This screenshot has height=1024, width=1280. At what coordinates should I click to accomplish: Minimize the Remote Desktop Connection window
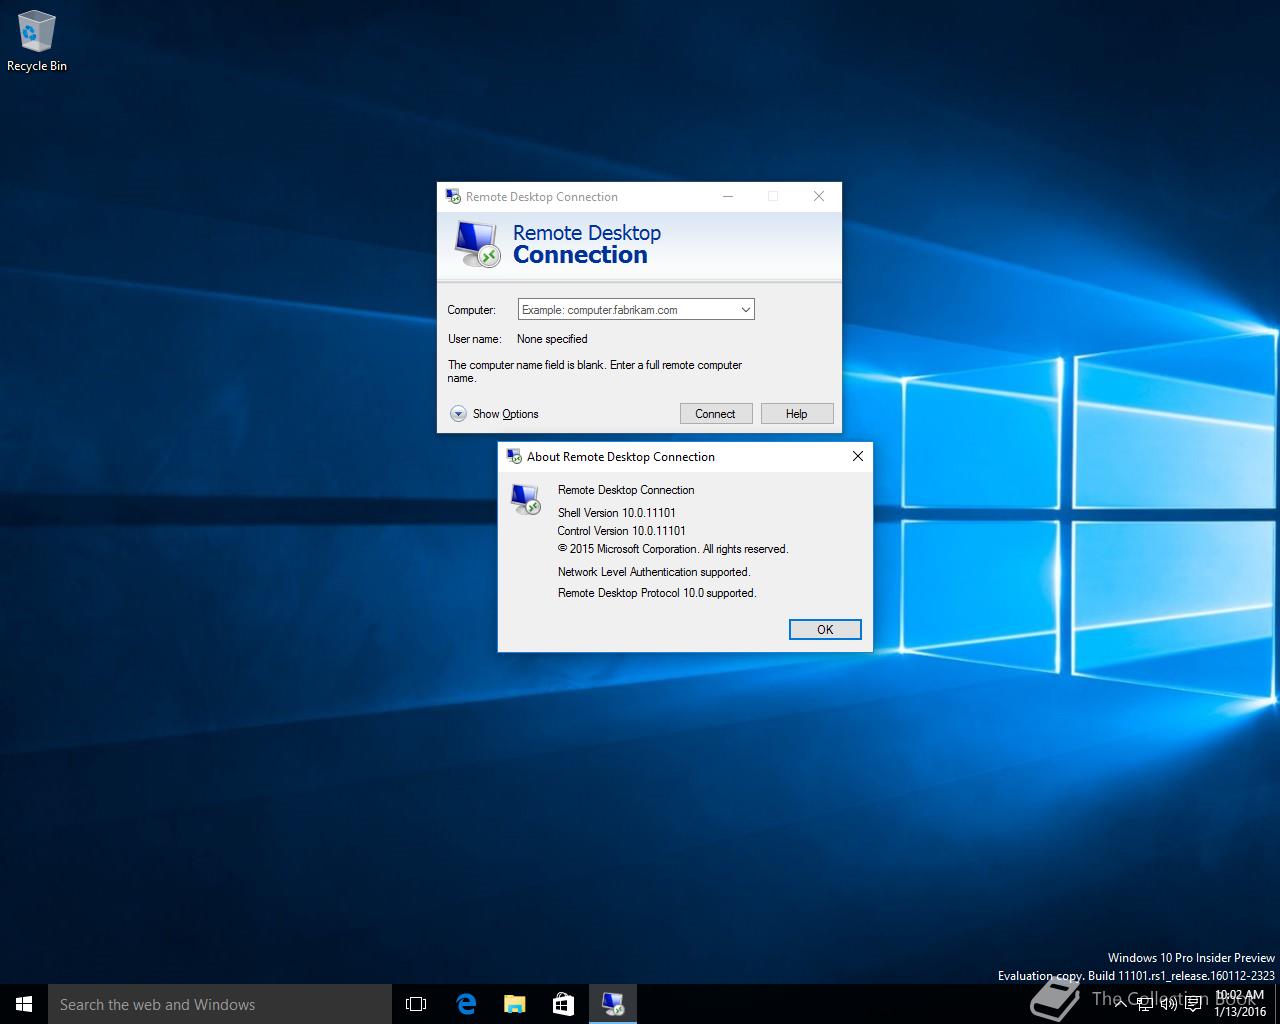pos(728,196)
